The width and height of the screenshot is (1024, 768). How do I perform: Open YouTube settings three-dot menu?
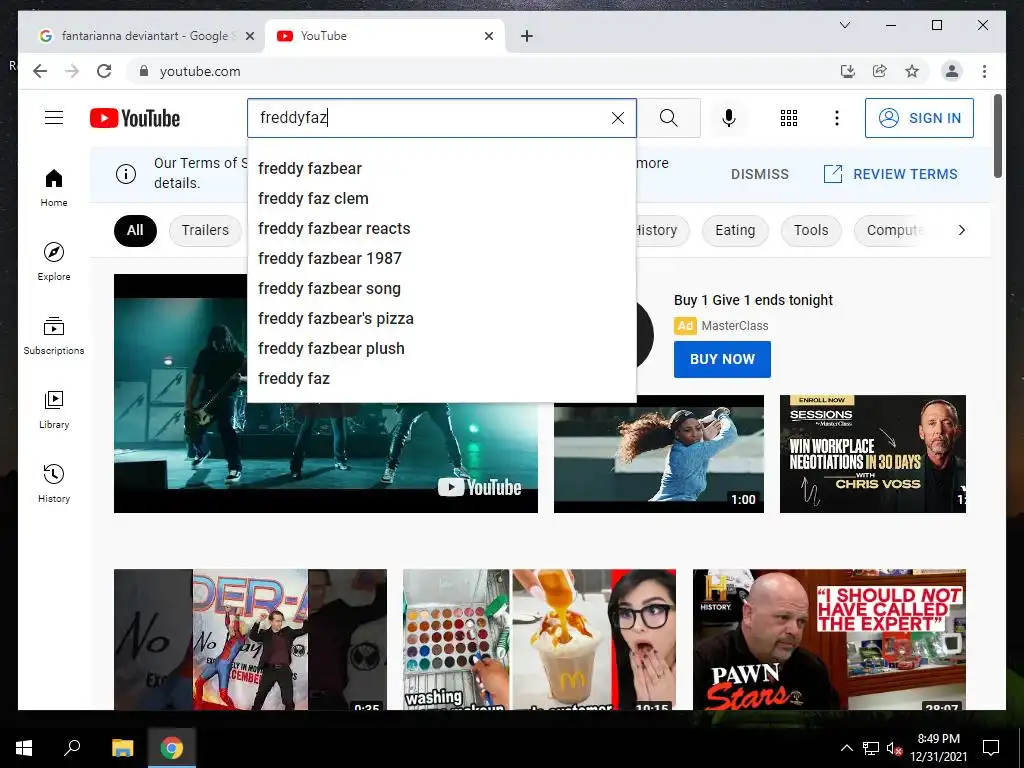coord(837,118)
